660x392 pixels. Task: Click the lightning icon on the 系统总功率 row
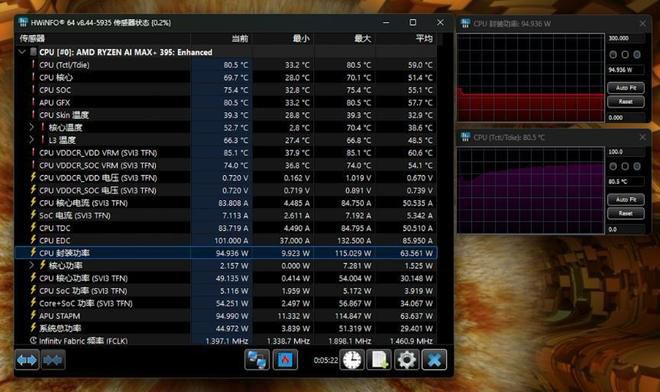[33, 328]
